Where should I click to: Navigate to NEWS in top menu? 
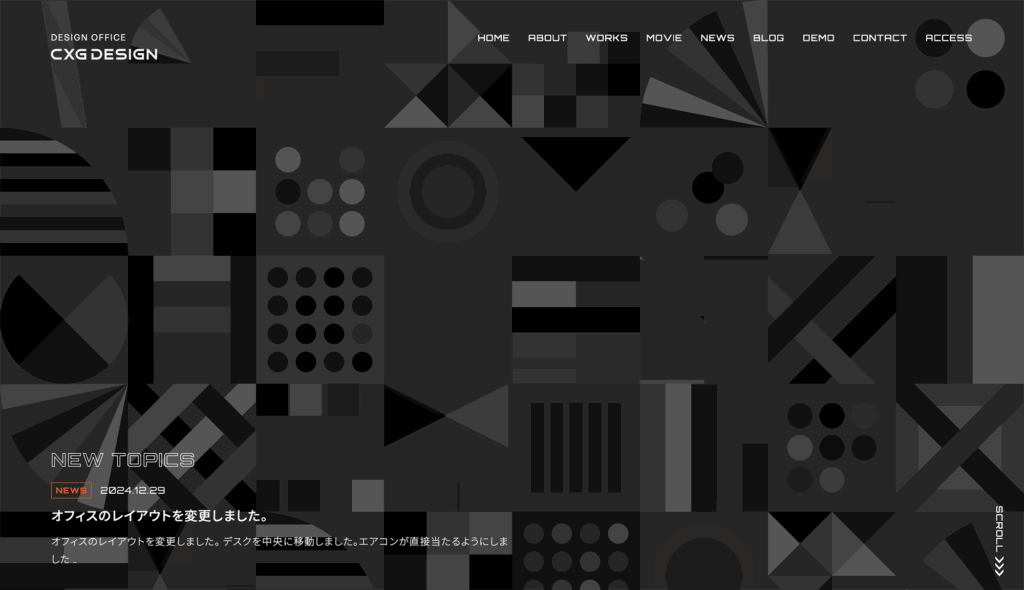tap(717, 38)
